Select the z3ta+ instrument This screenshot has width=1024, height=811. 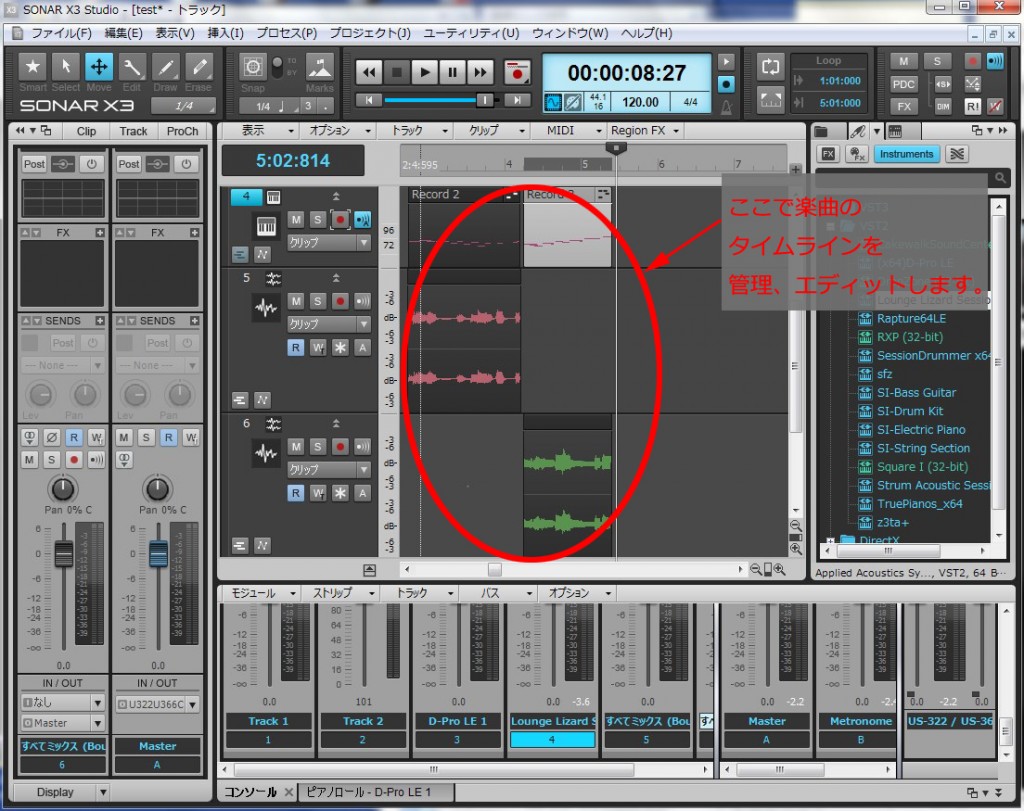(x=892, y=522)
